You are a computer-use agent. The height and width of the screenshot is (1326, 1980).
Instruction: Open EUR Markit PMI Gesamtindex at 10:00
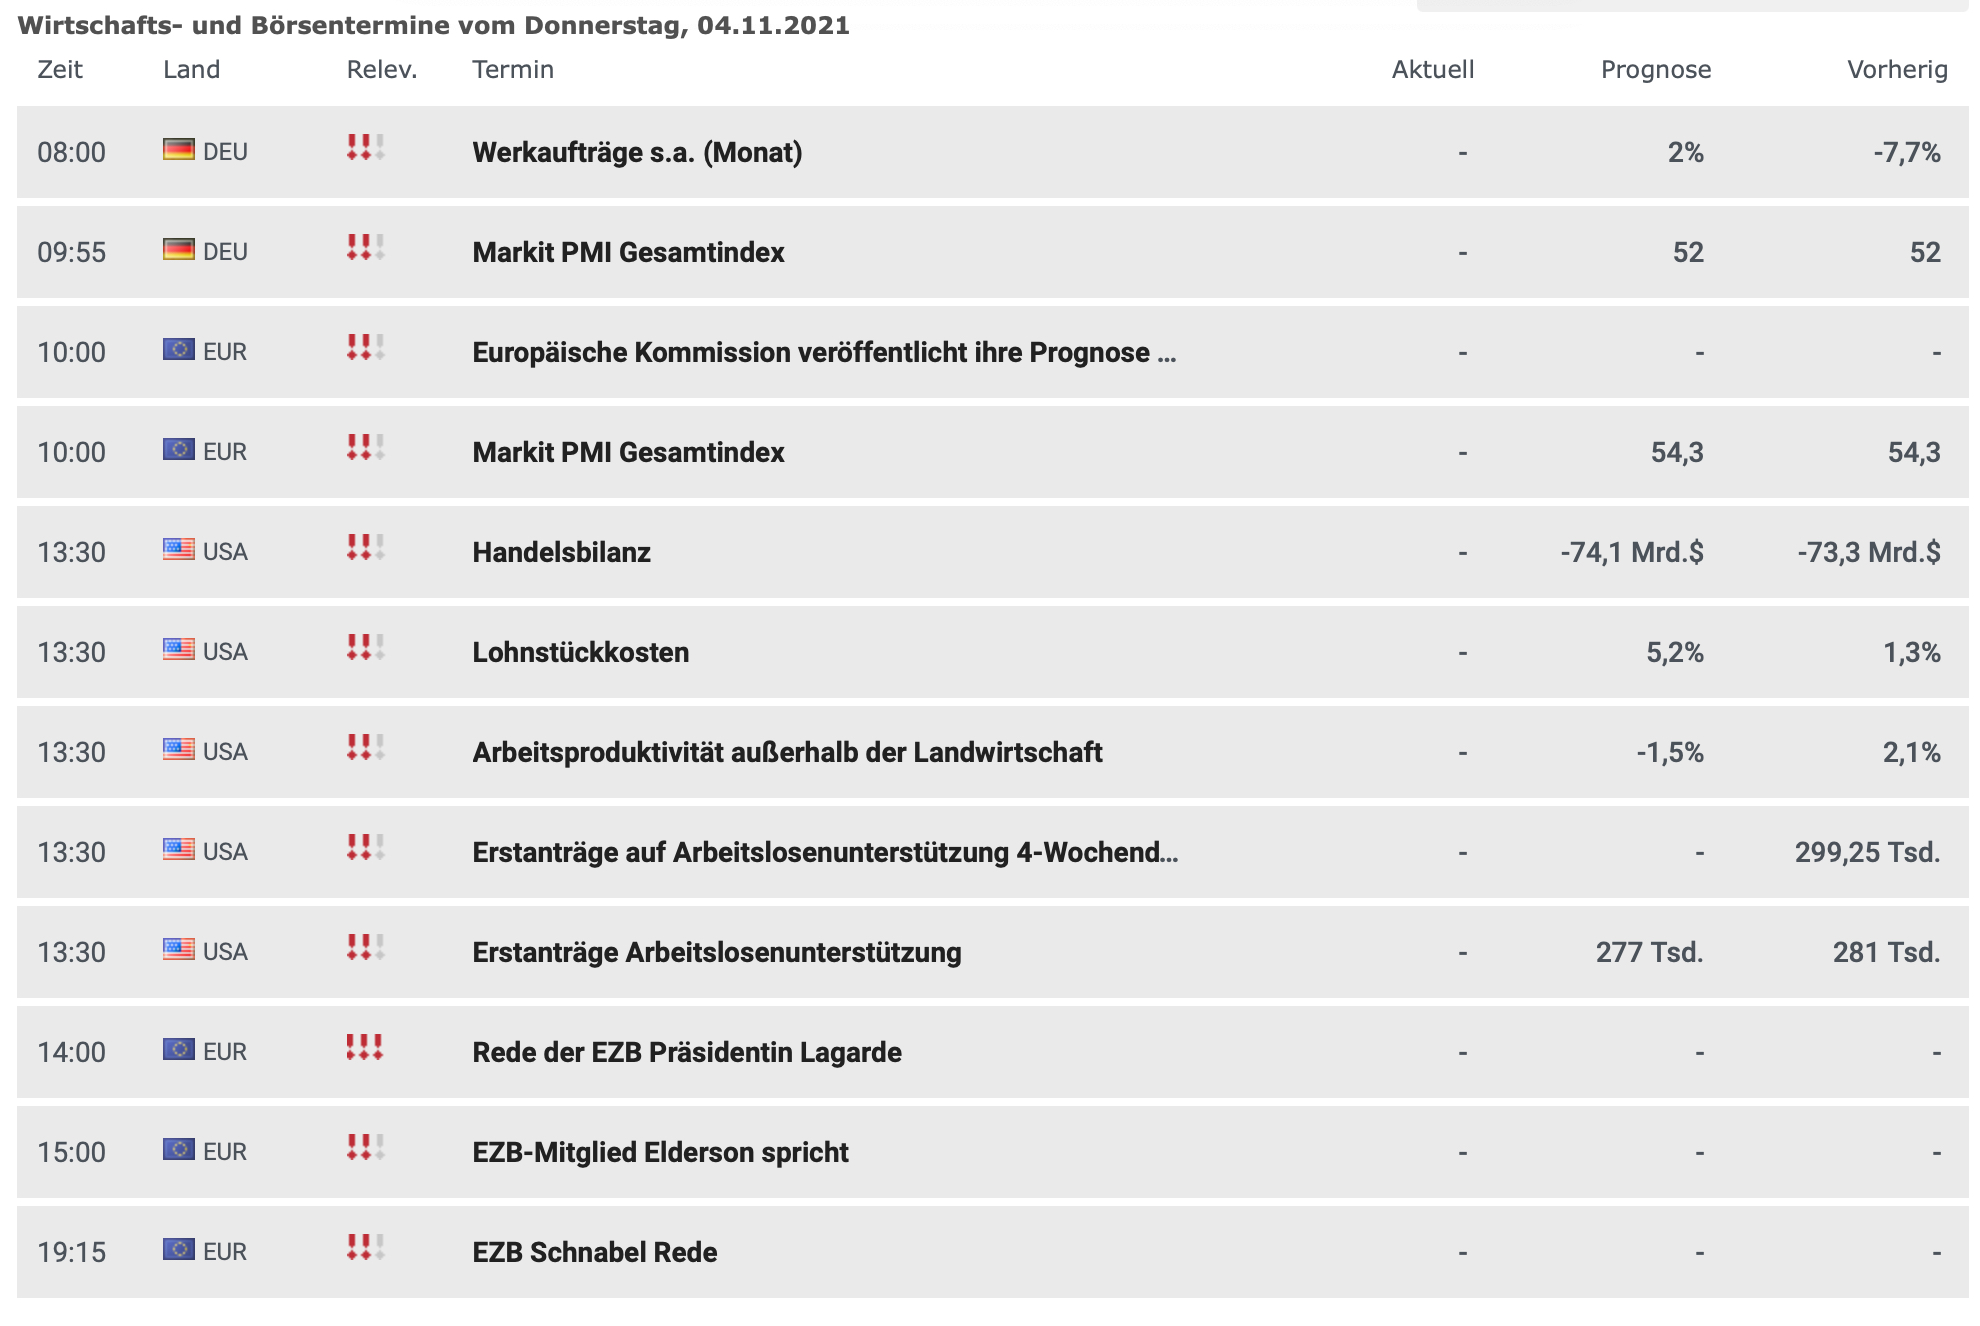(x=628, y=452)
